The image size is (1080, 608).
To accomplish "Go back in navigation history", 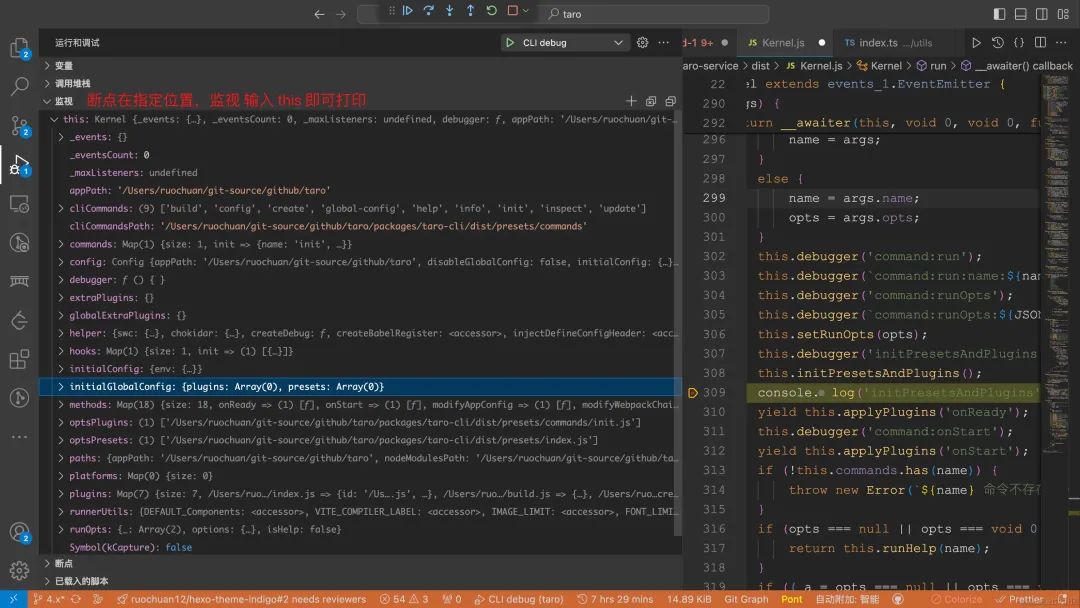I will click(319, 14).
